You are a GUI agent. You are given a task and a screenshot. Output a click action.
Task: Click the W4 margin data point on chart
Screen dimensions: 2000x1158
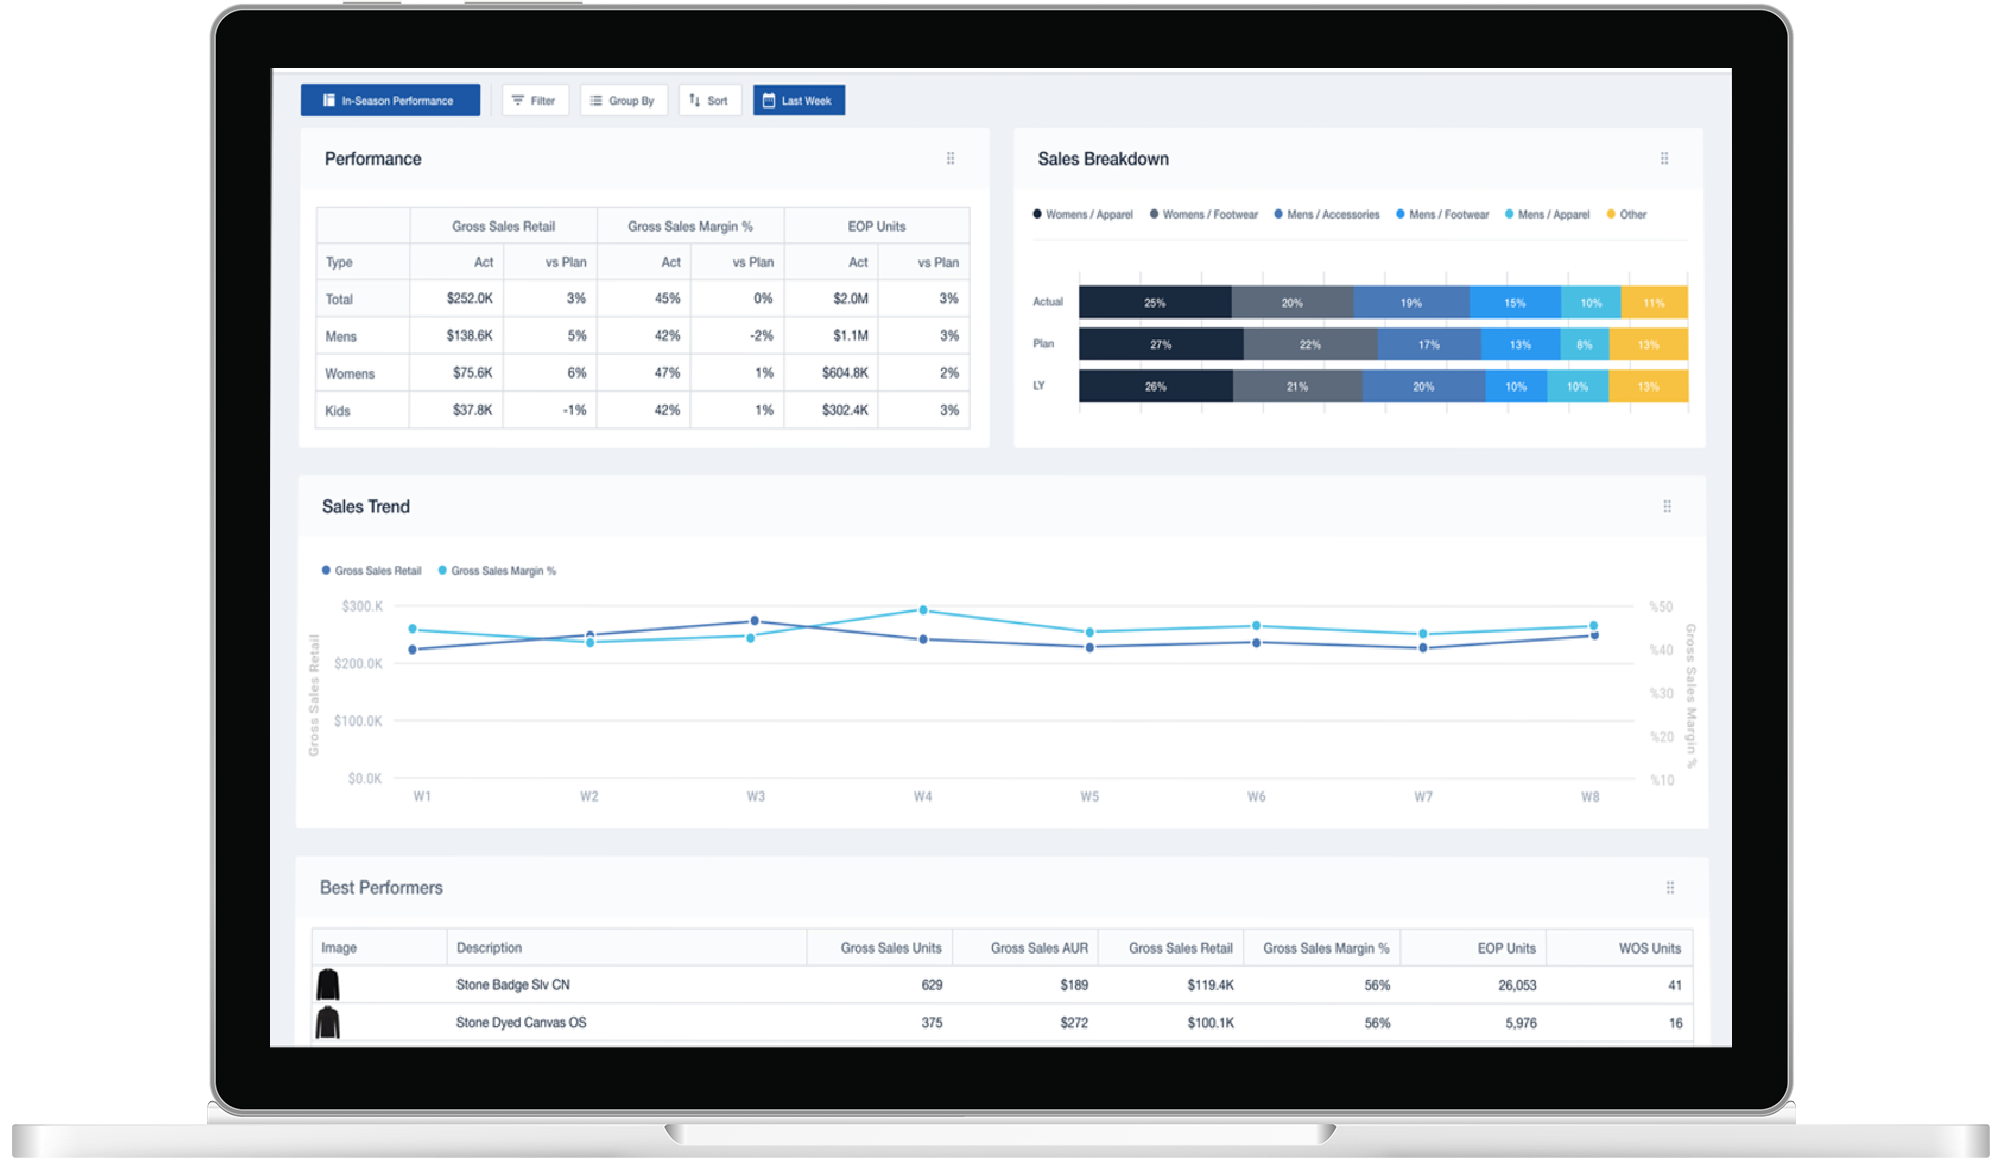tap(923, 609)
